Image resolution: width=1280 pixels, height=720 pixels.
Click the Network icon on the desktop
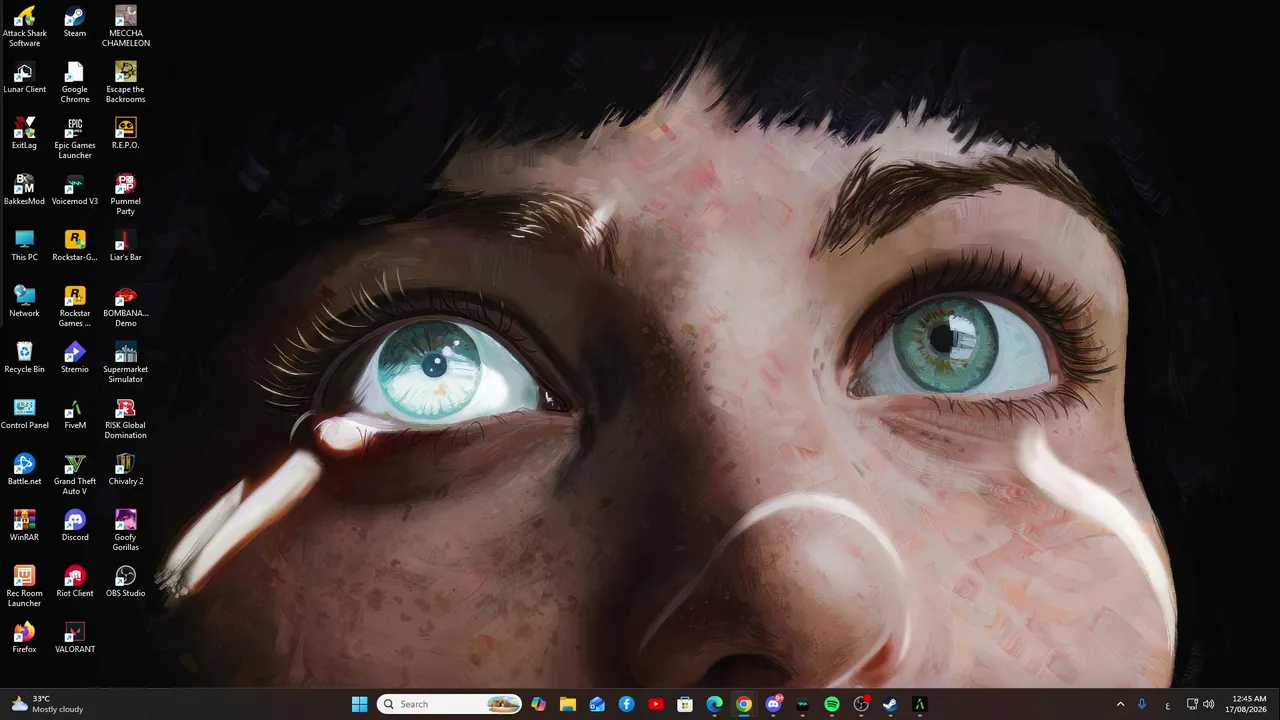point(24,302)
